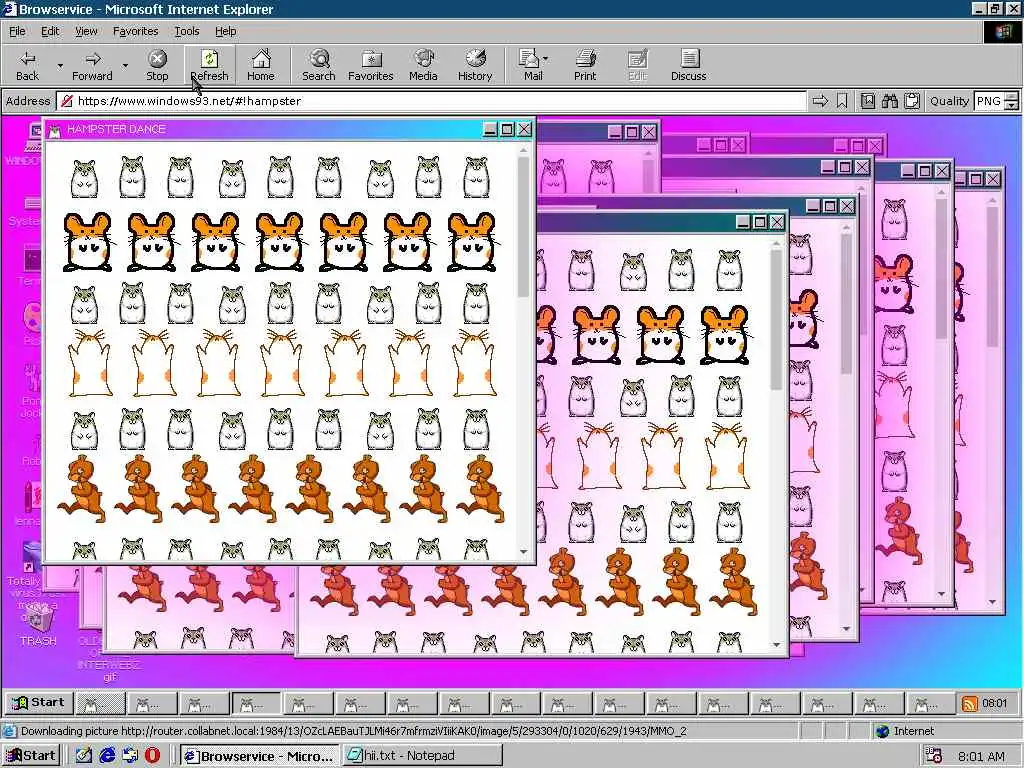Click the Forward navigation button
1024x768 pixels.
[x=92, y=65]
